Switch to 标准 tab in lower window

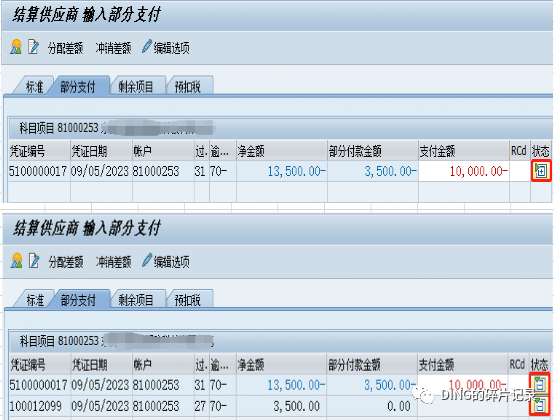point(35,300)
